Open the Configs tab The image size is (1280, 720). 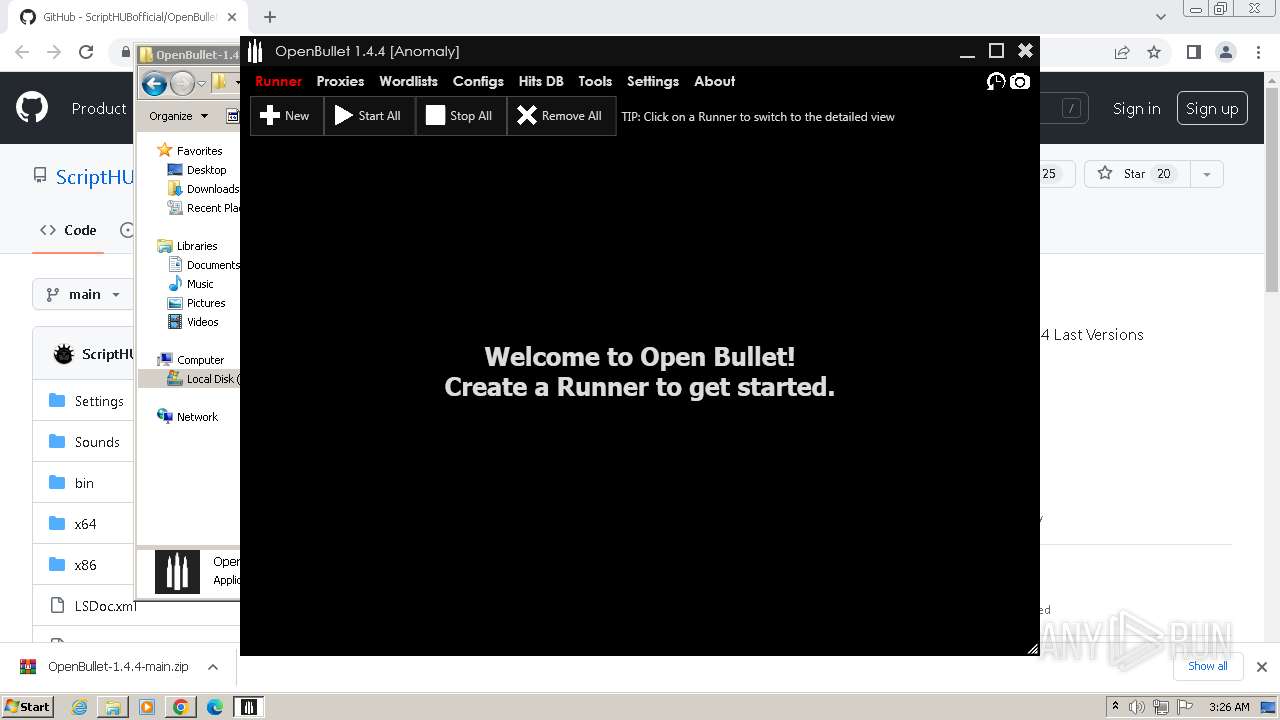point(478,81)
